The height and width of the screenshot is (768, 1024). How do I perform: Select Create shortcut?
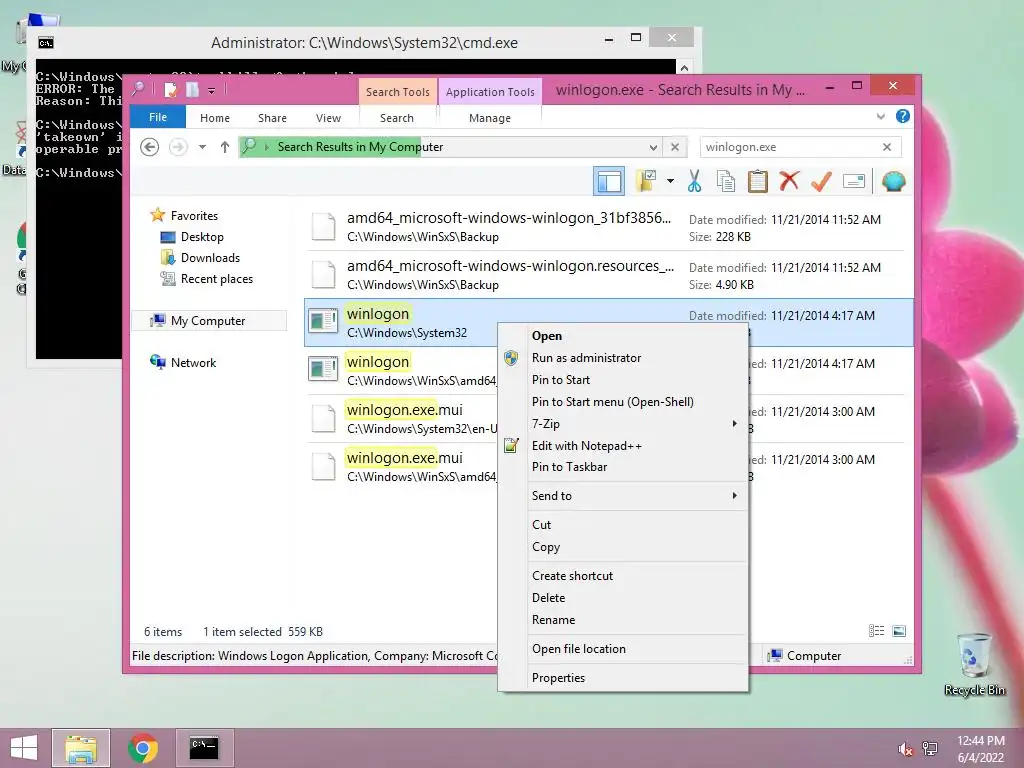tap(624, 576)
